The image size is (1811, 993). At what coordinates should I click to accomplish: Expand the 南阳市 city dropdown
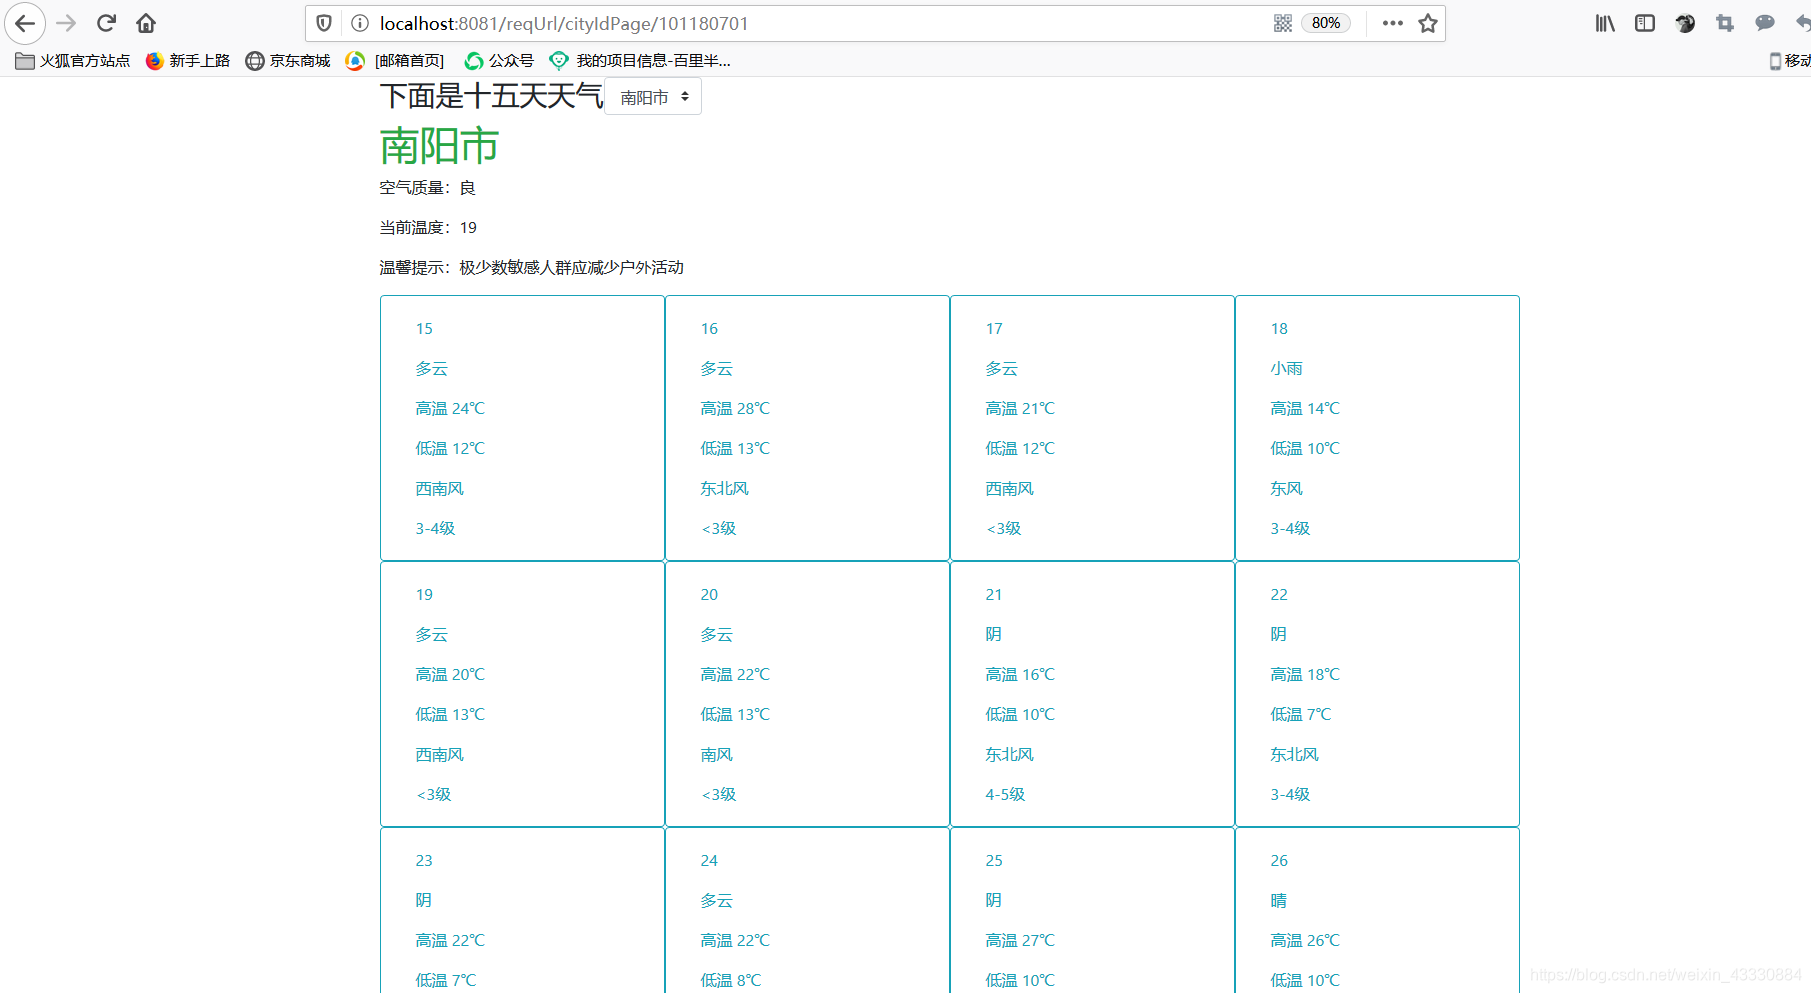[653, 97]
